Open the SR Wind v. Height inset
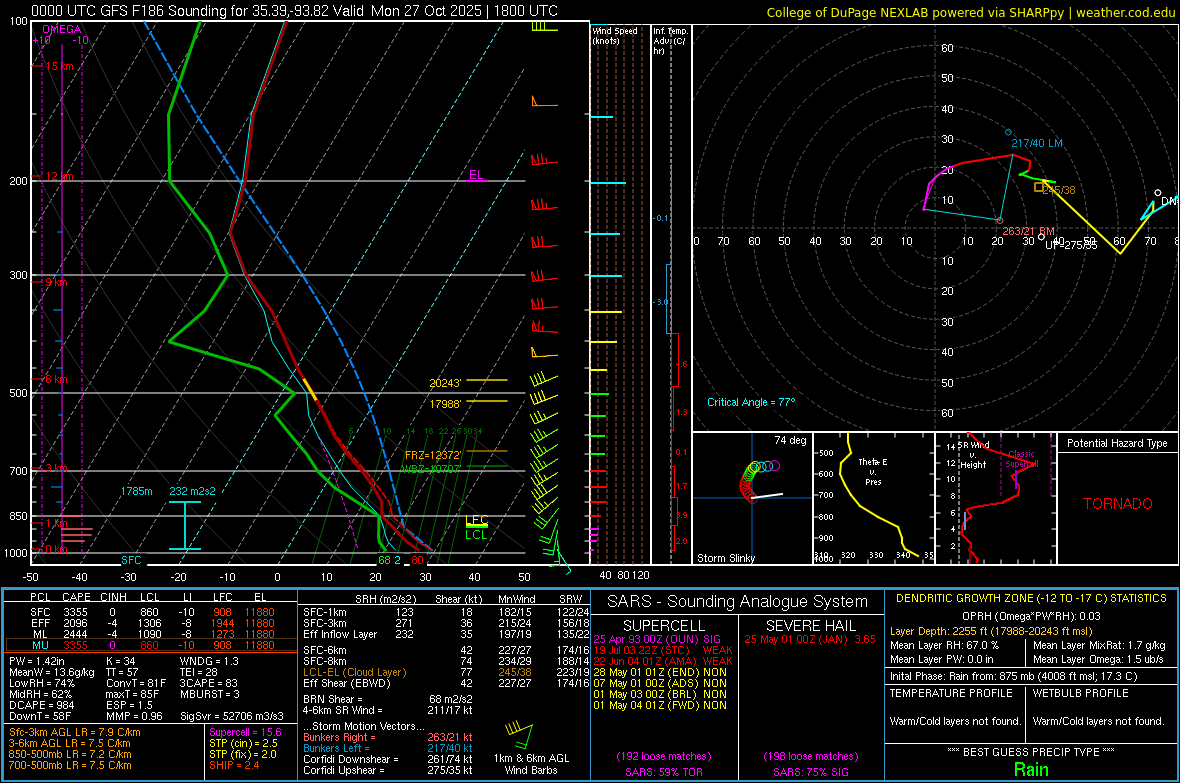 pyautogui.click(x=995, y=498)
